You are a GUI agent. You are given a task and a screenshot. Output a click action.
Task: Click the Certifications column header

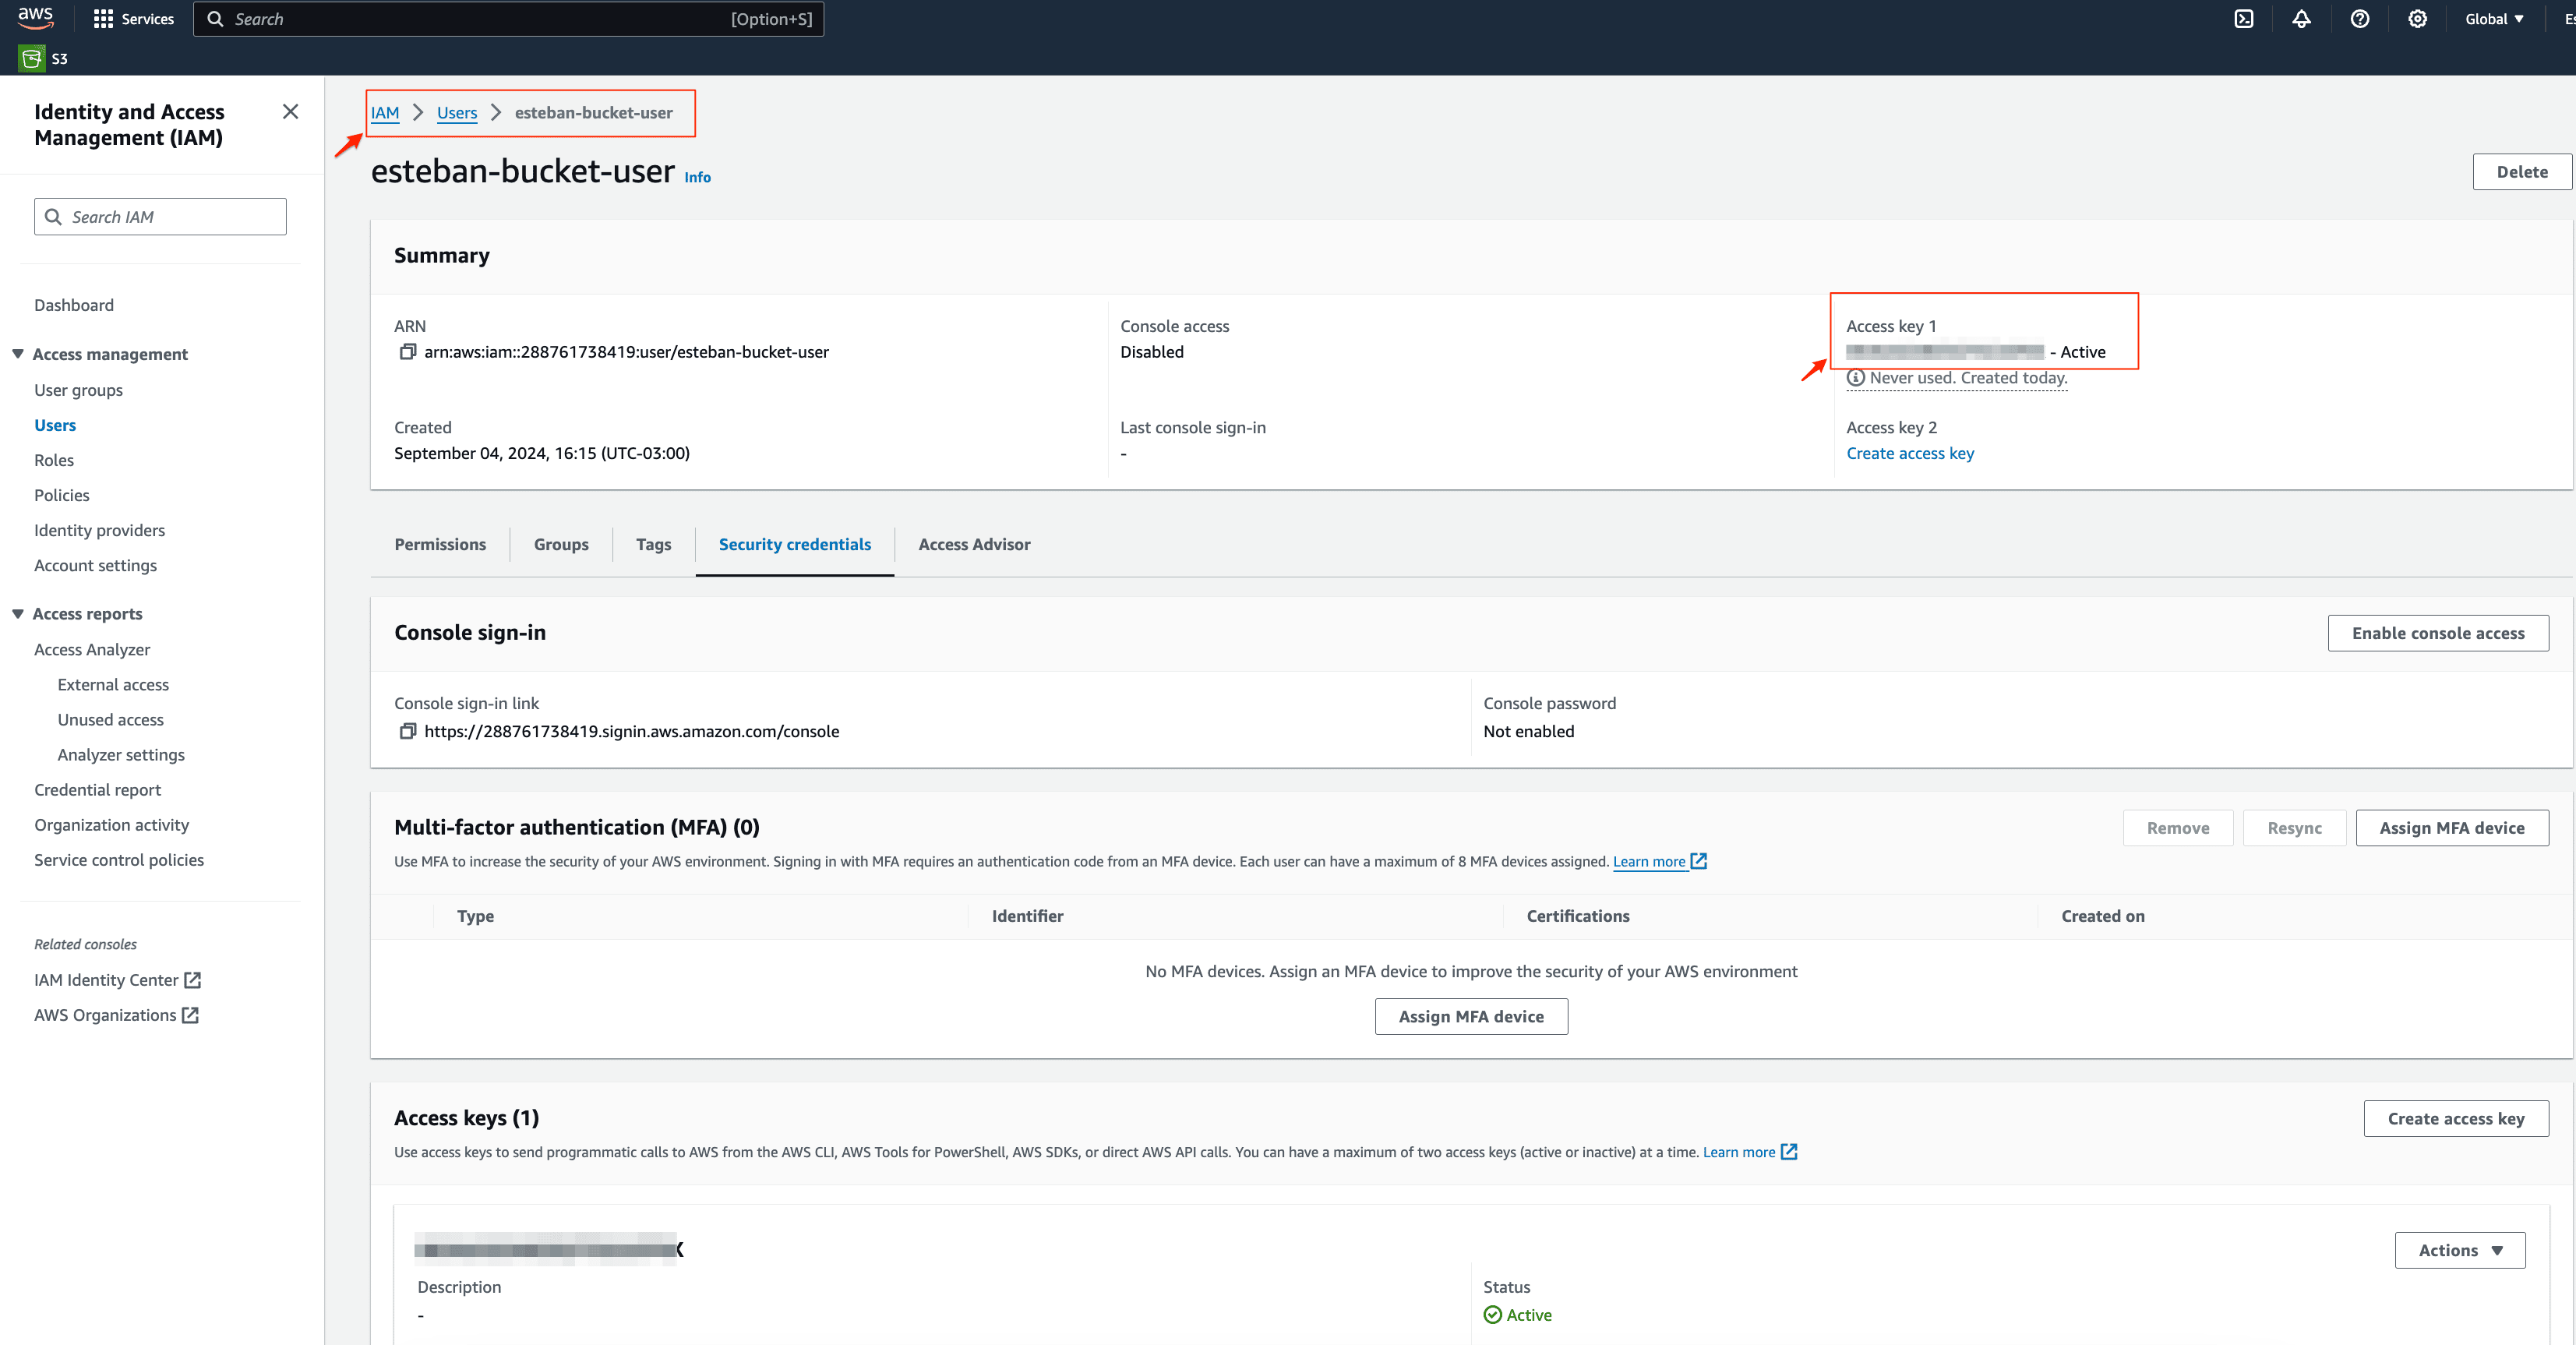coord(1578,916)
